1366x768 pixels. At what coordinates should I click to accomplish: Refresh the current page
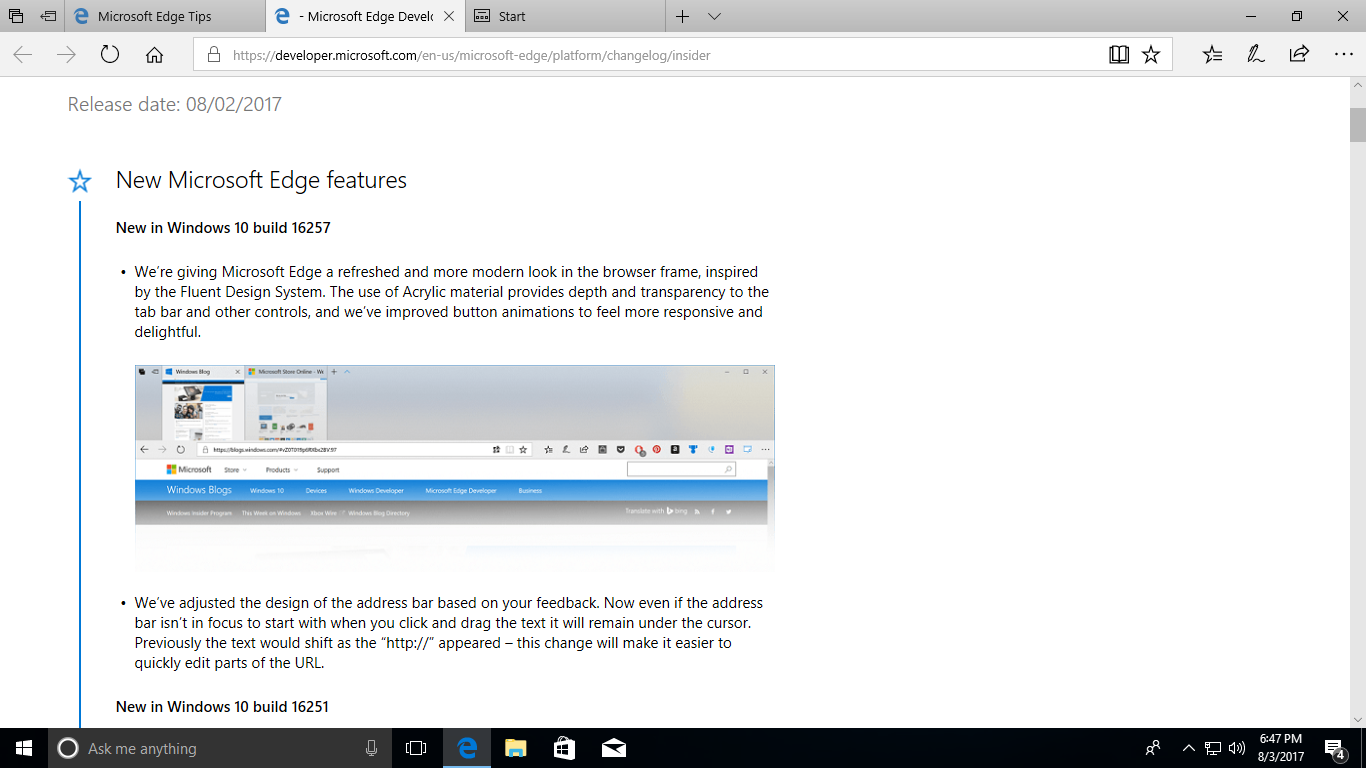pyautogui.click(x=110, y=55)
